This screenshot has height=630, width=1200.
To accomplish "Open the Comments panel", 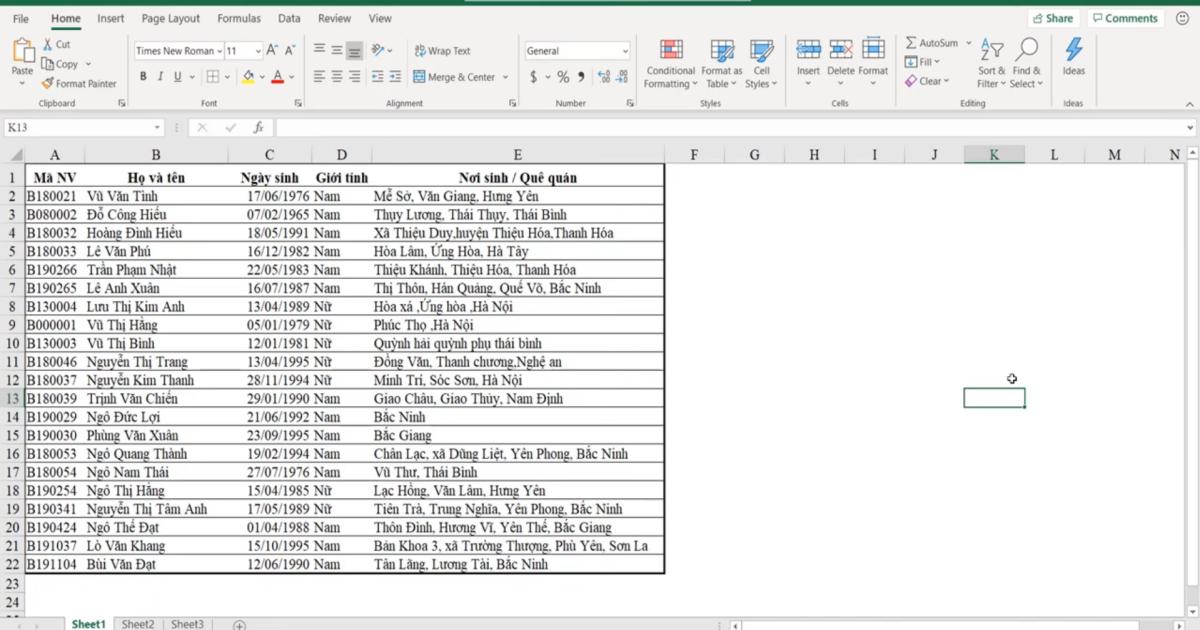I will point(1125,17).
